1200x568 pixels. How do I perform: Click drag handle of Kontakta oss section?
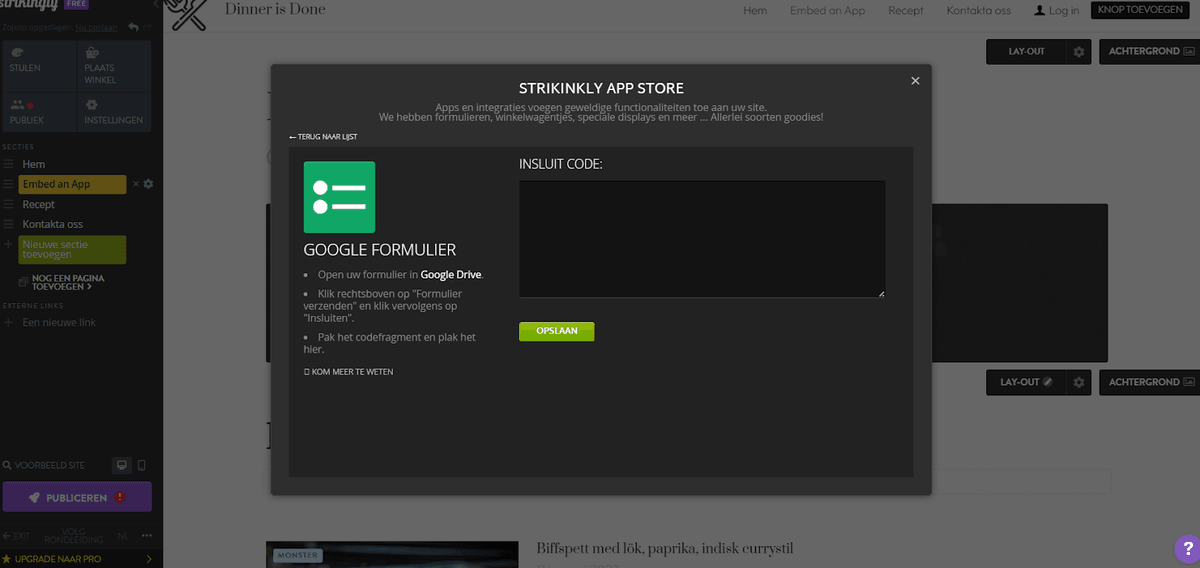(x=8, y=224)
